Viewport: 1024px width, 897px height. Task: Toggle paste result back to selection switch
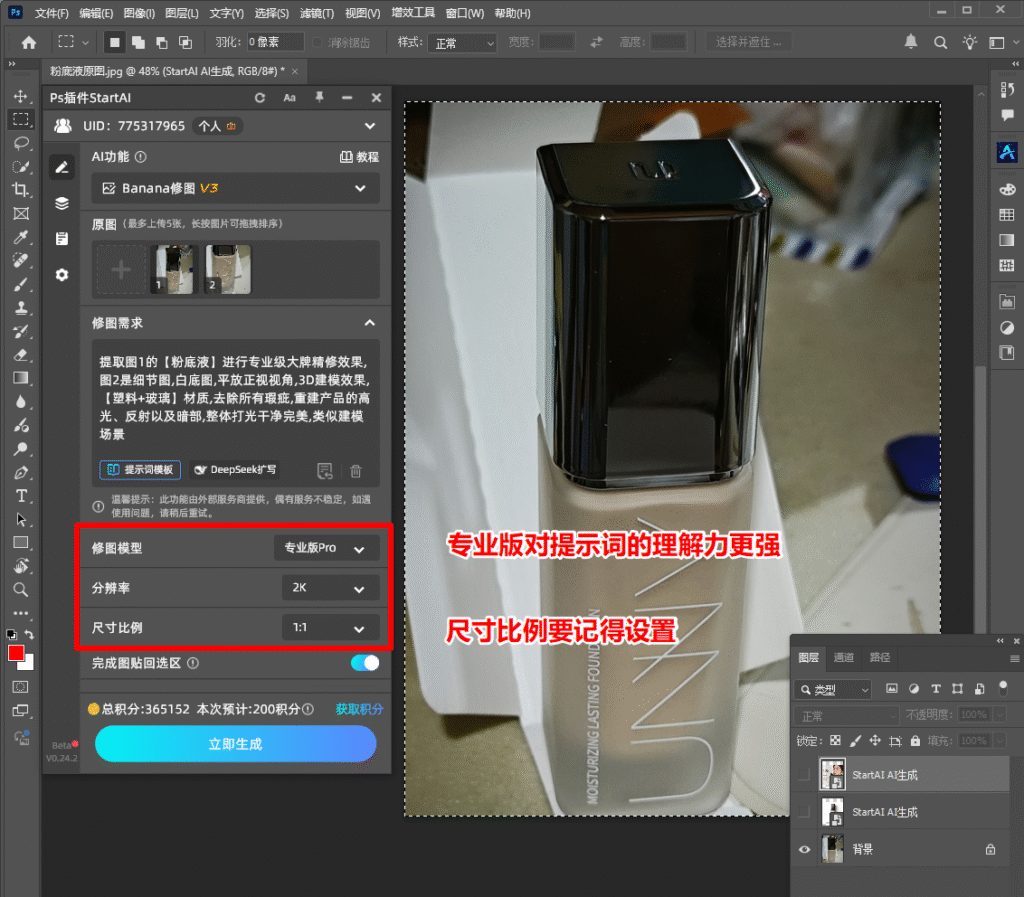pyautogui.click(x=364, y=663)
